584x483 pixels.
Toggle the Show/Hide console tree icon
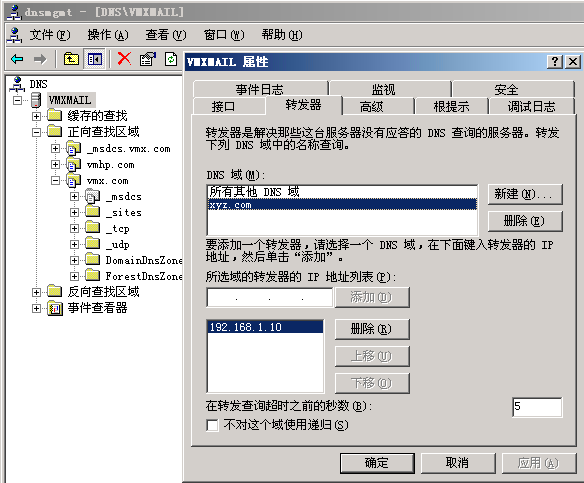95,59
